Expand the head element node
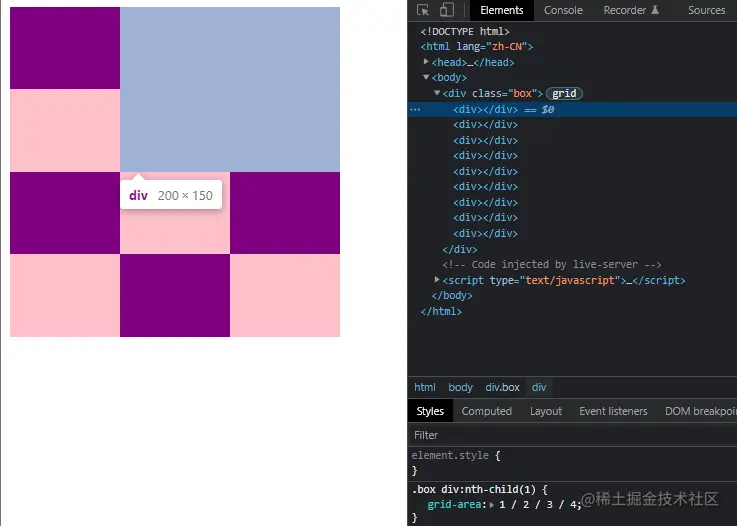Image resolution: width=737 pixels, height=526 pixels. 426,62
